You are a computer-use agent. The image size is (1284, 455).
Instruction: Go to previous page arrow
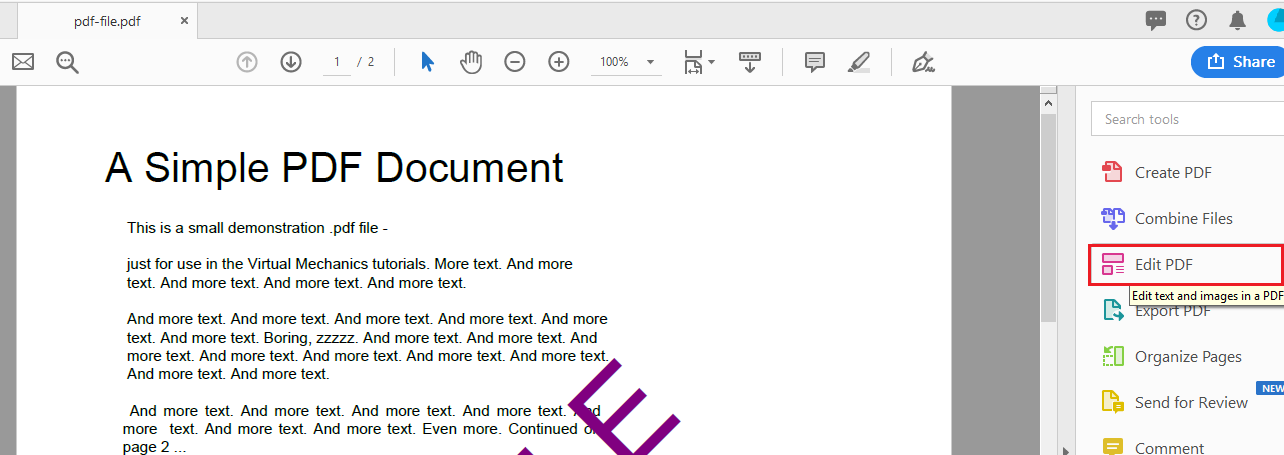point(247,62)
